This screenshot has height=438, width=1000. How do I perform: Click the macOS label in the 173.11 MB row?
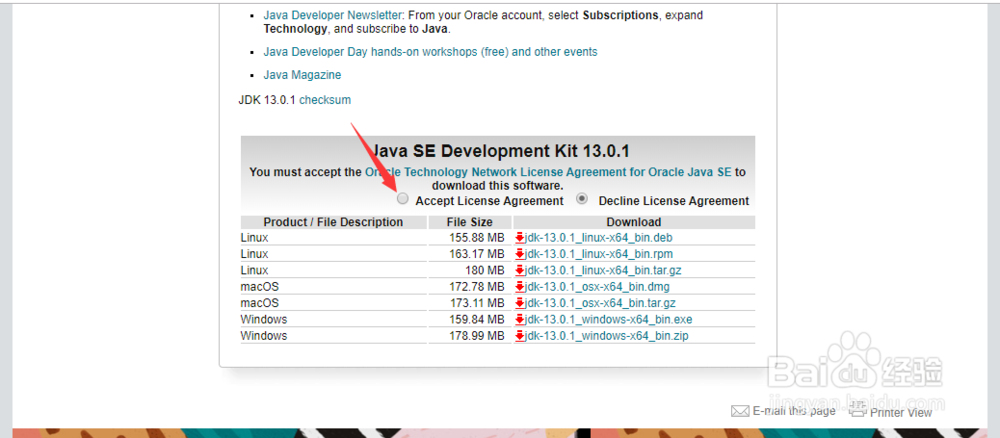(260, 303)
